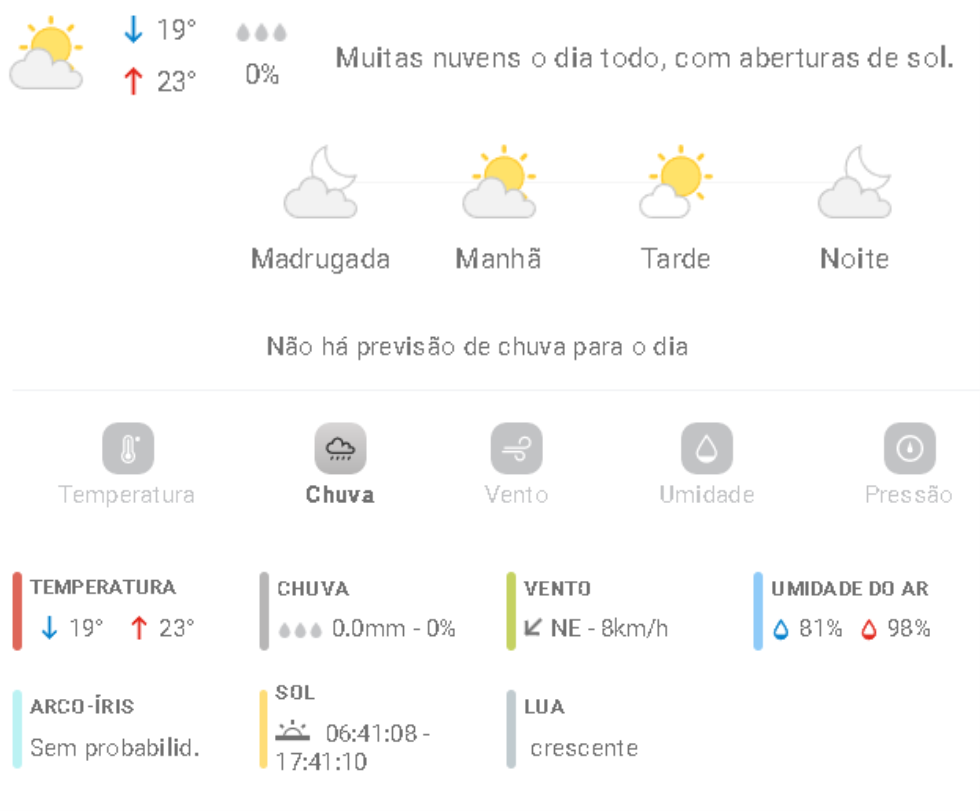The height and width of the screenshot is (811, 980).
Task: Click the rain drops 0% indicator
Action: point(261,54)
